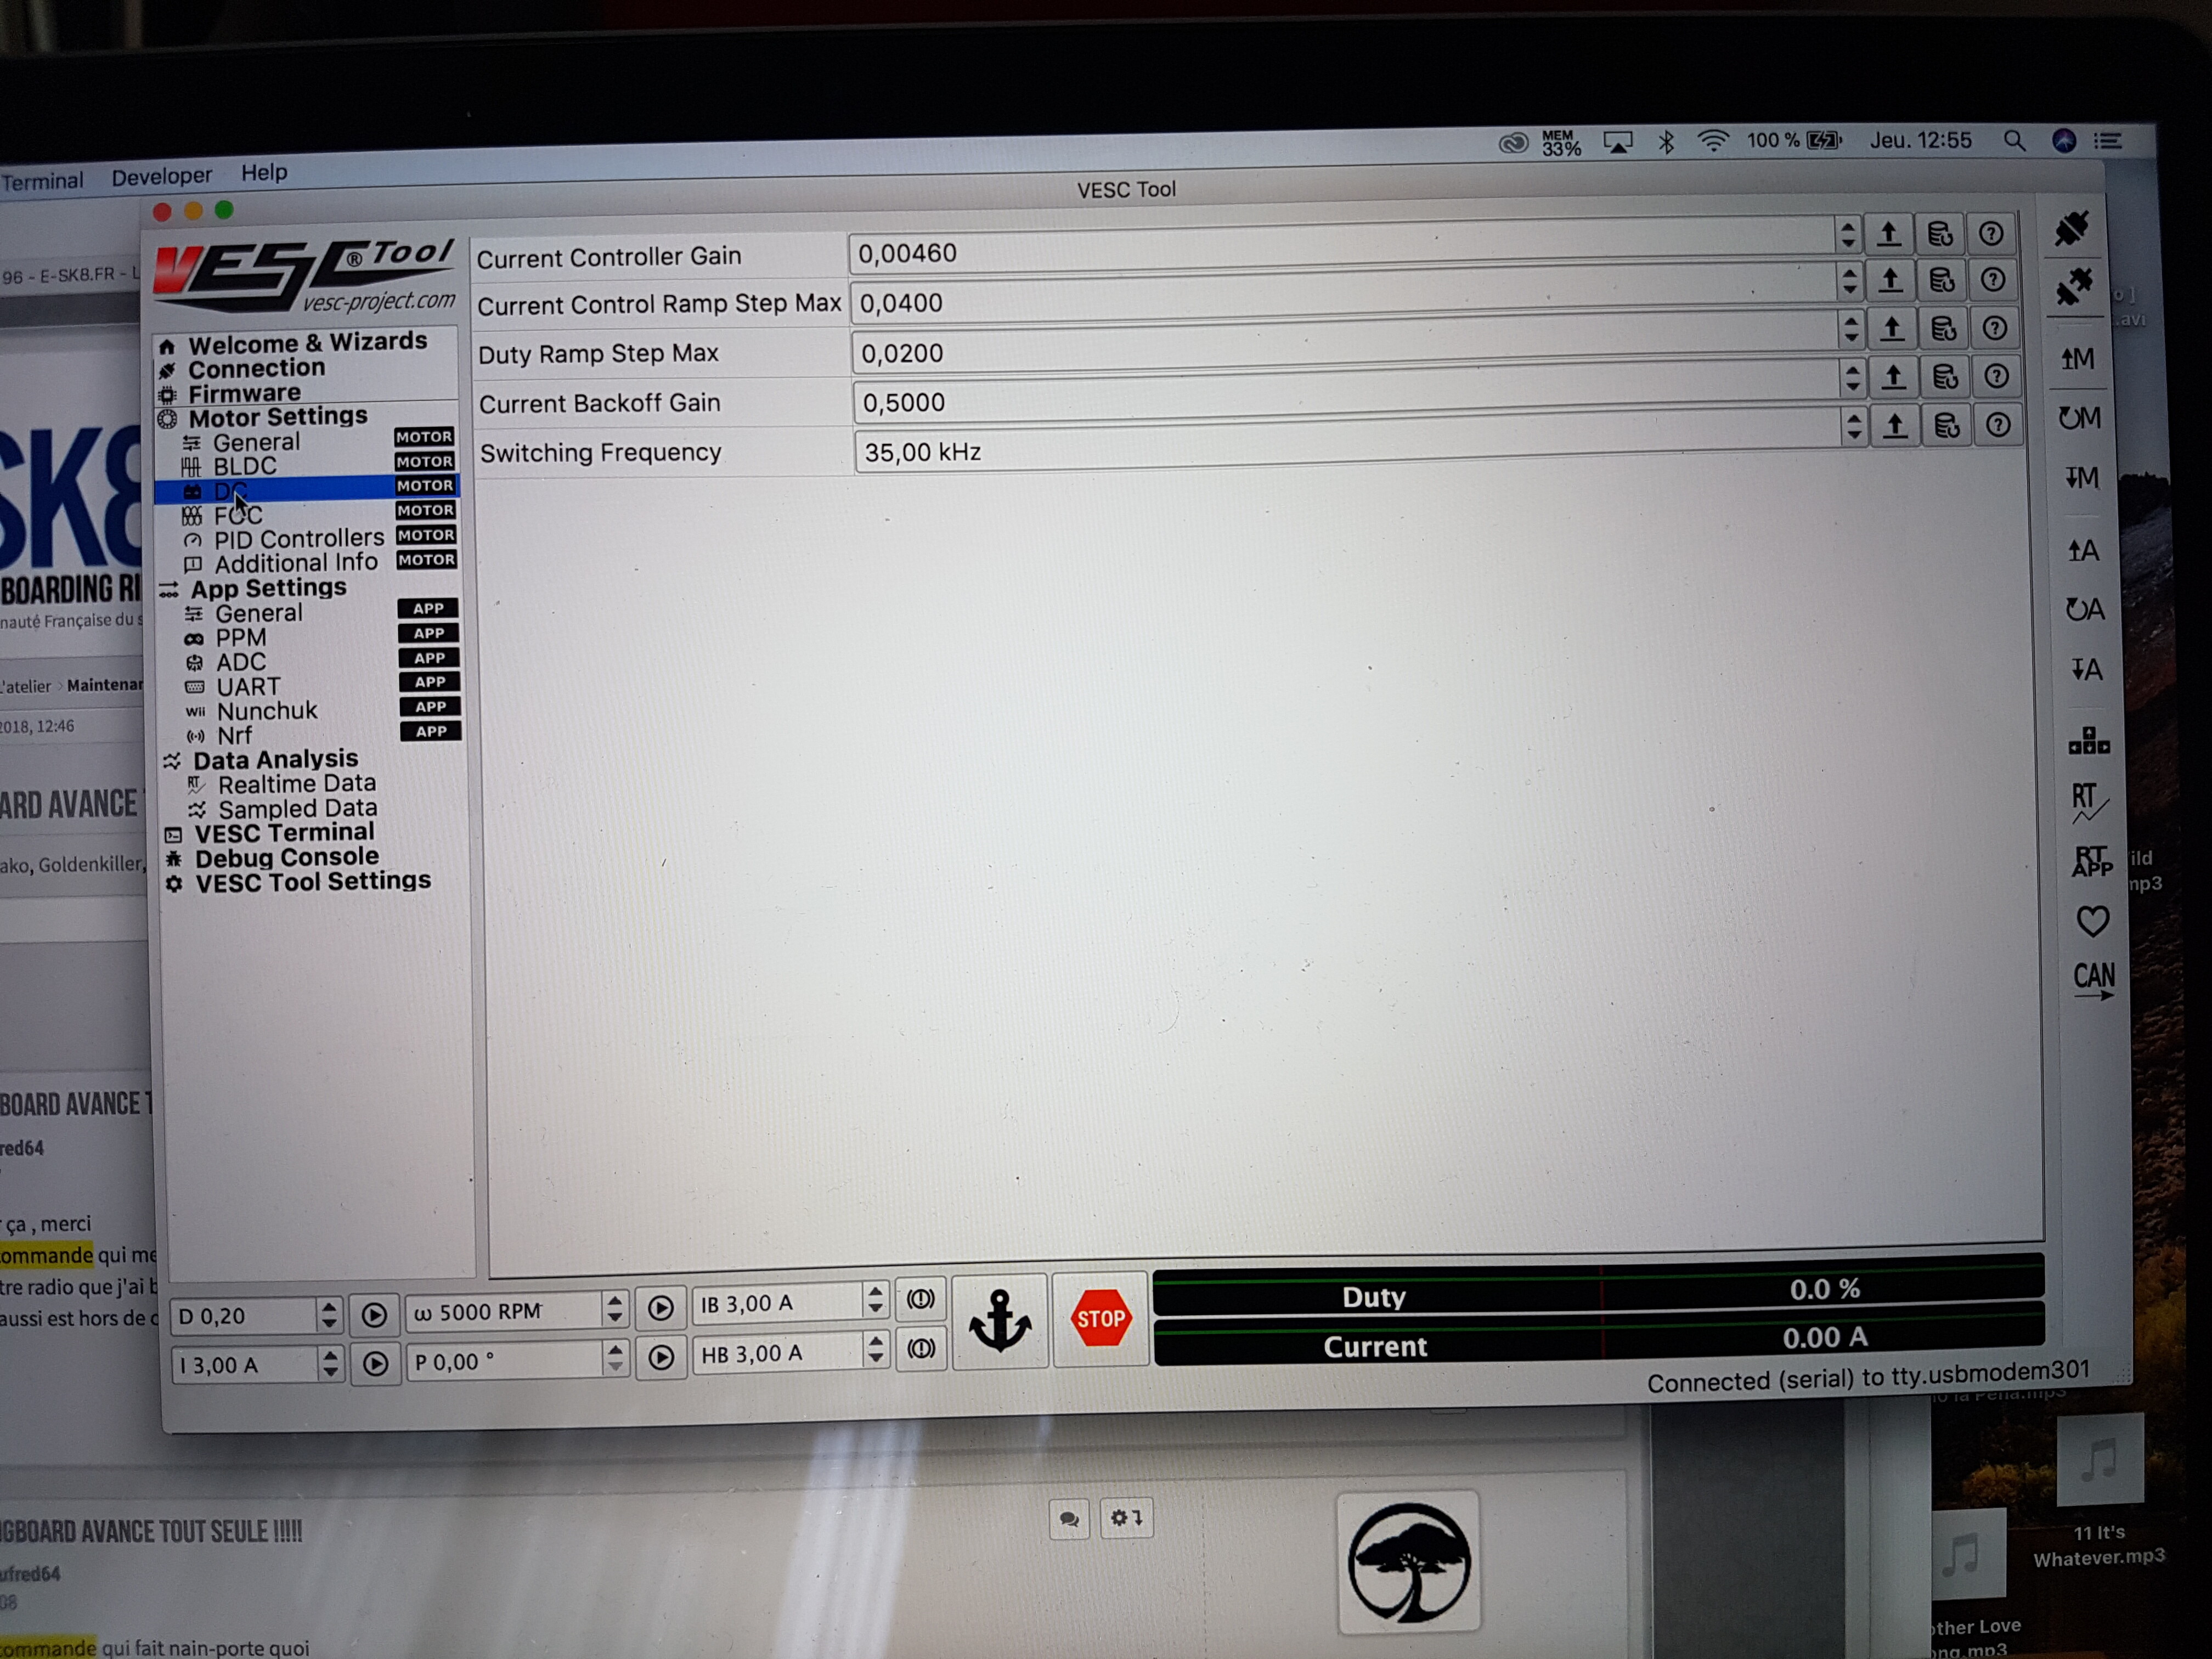Toggle RT realtime data streaming icon

(x=2089, y=803)
